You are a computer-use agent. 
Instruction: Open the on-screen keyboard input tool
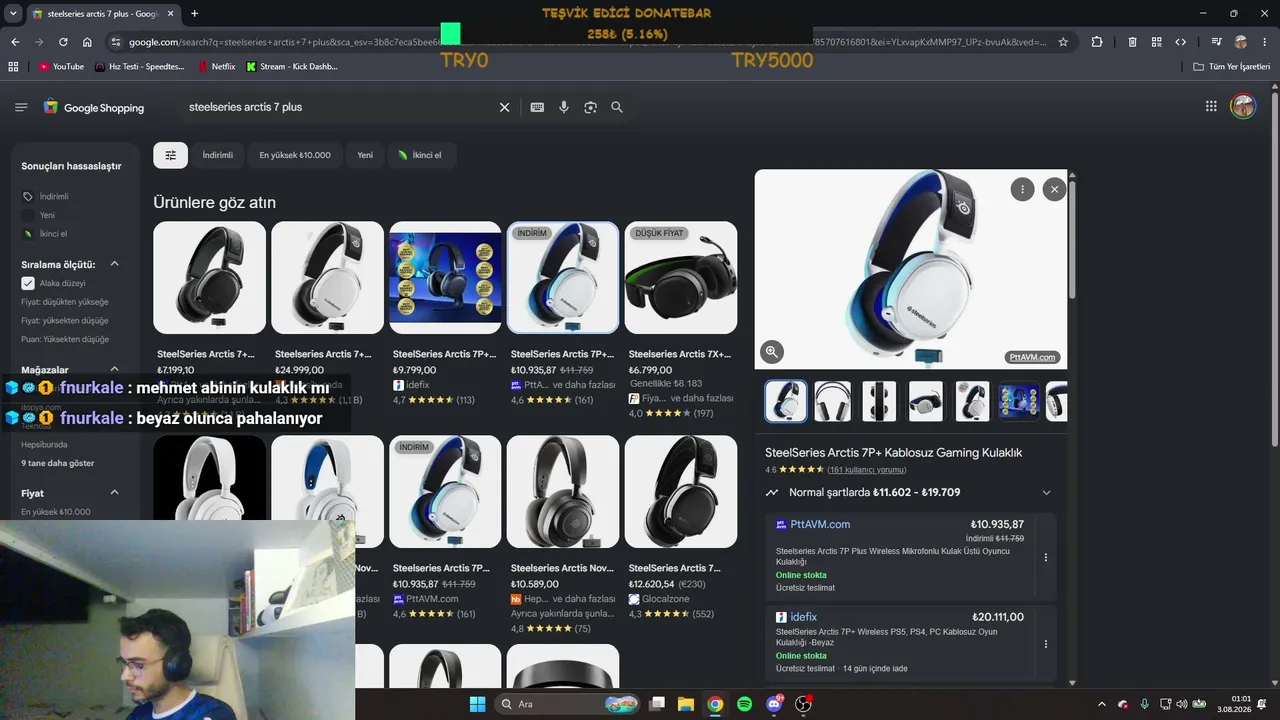point(537,107)
